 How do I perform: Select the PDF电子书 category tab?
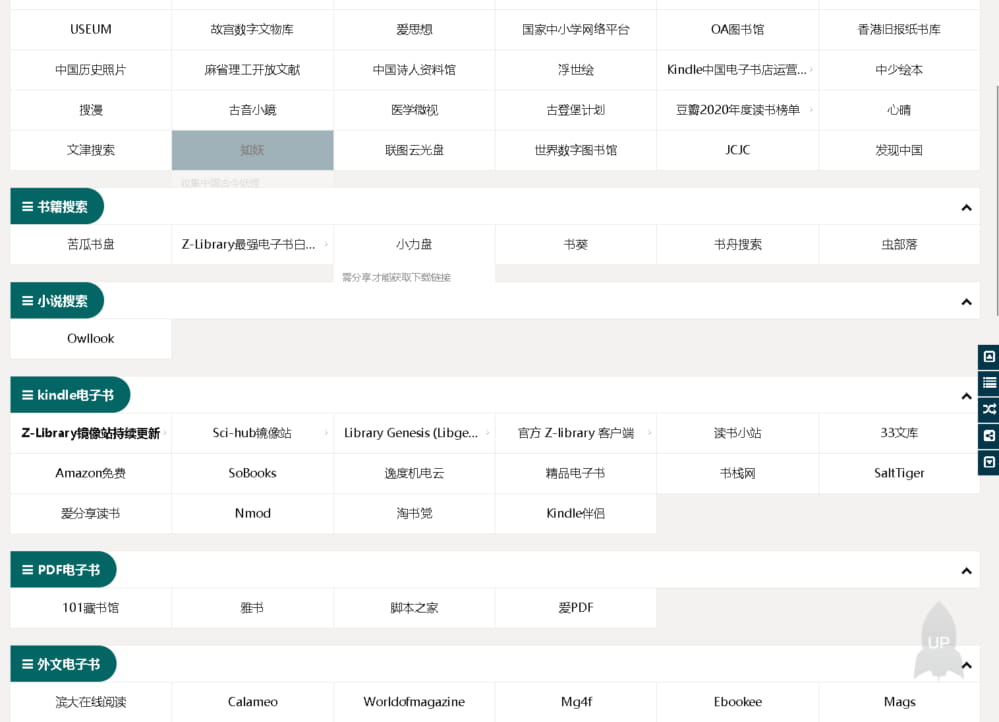click(63, 570)
